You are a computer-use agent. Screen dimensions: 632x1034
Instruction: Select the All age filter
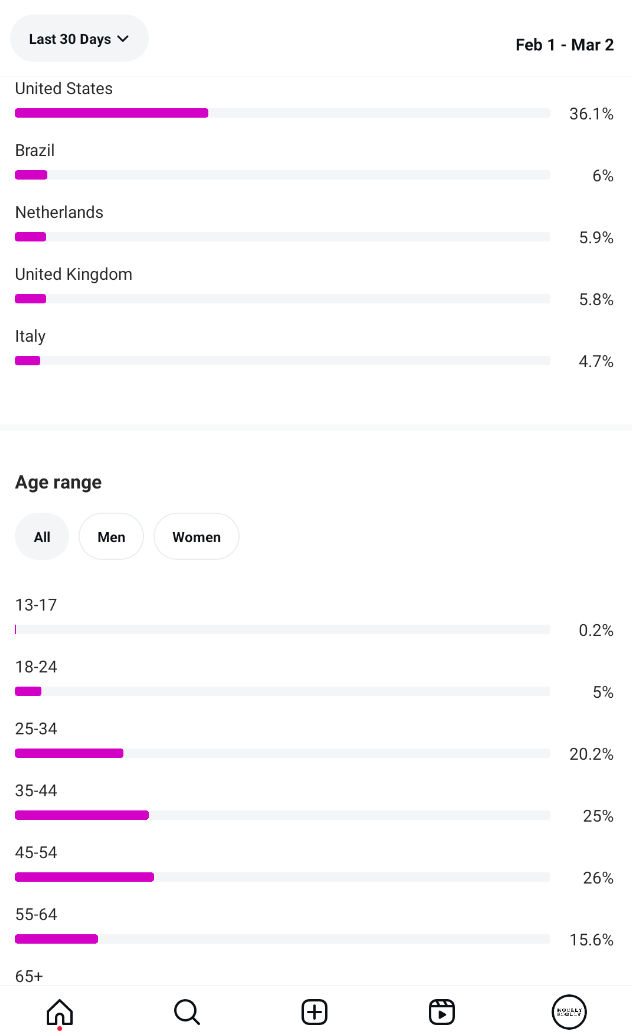pos(42,537)
